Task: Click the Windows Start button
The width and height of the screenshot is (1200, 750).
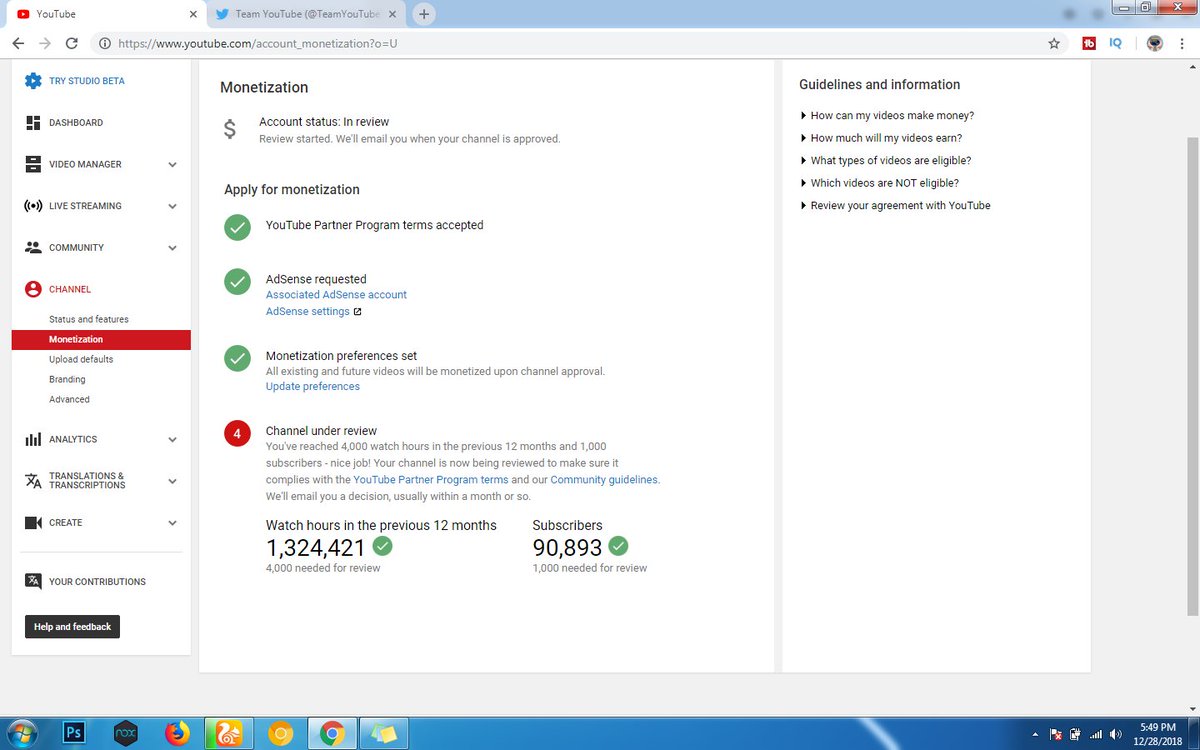Action: (x=23, y=734)
